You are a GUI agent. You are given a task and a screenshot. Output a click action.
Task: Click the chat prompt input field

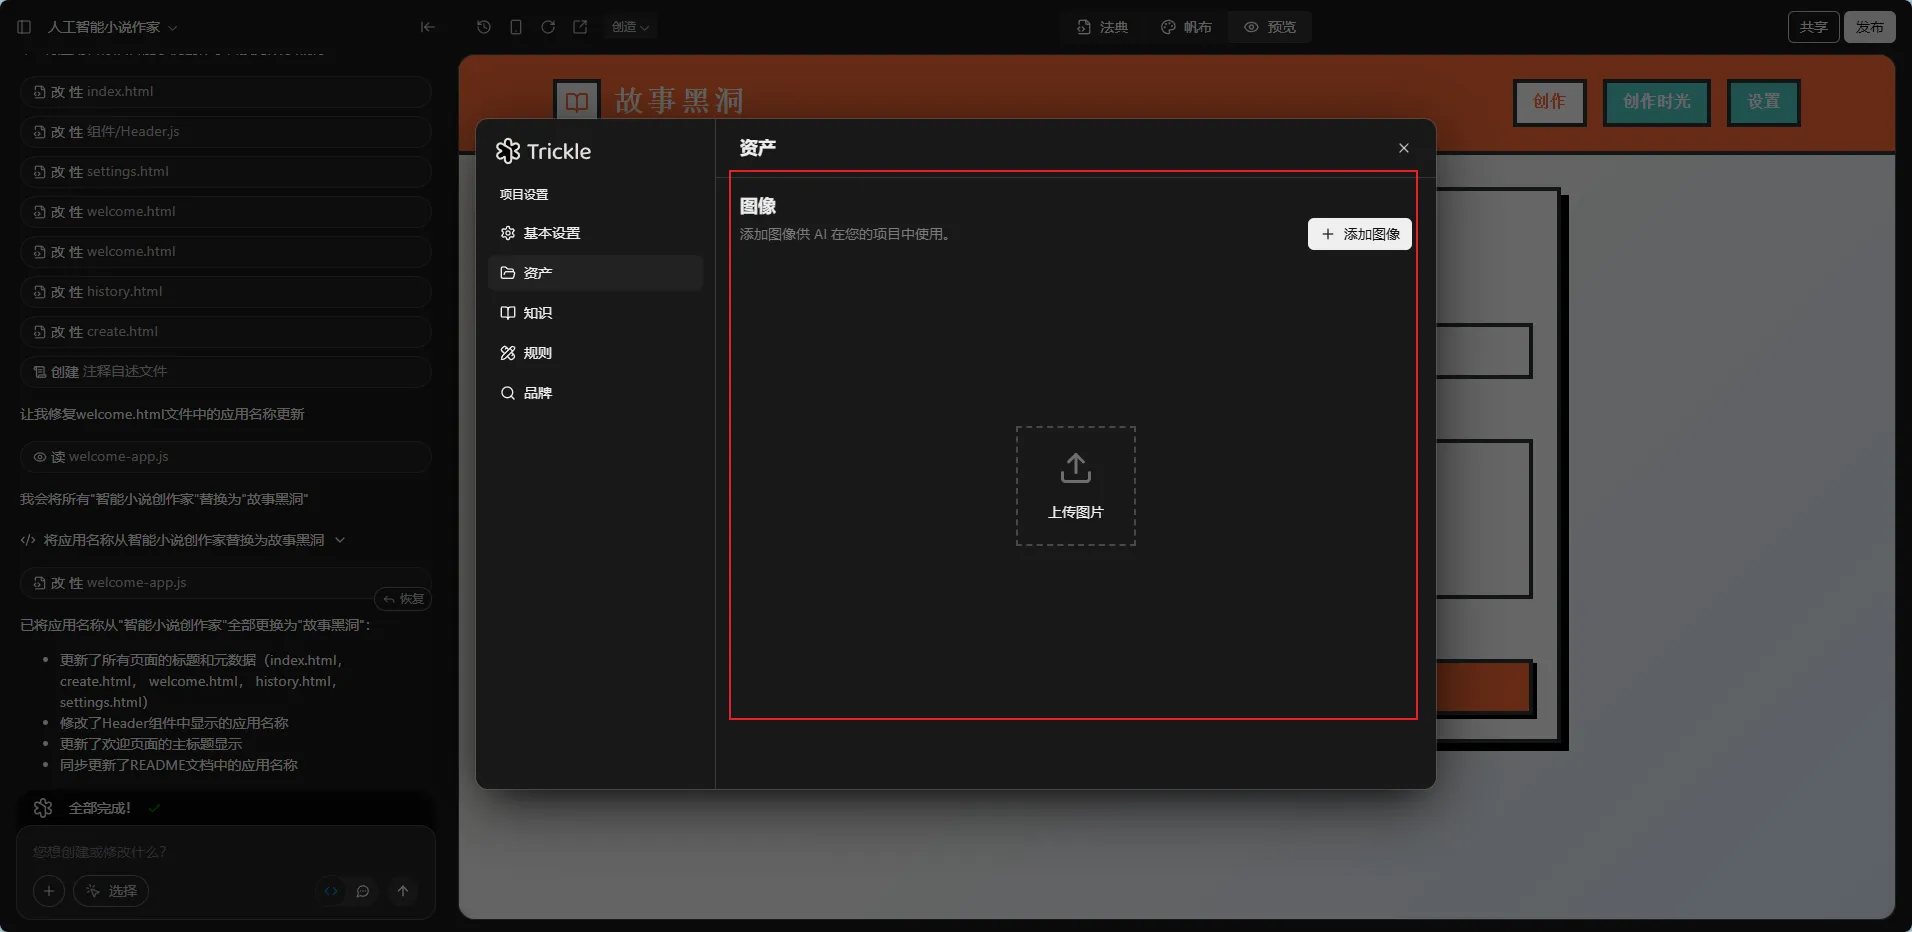coord(225,852)
